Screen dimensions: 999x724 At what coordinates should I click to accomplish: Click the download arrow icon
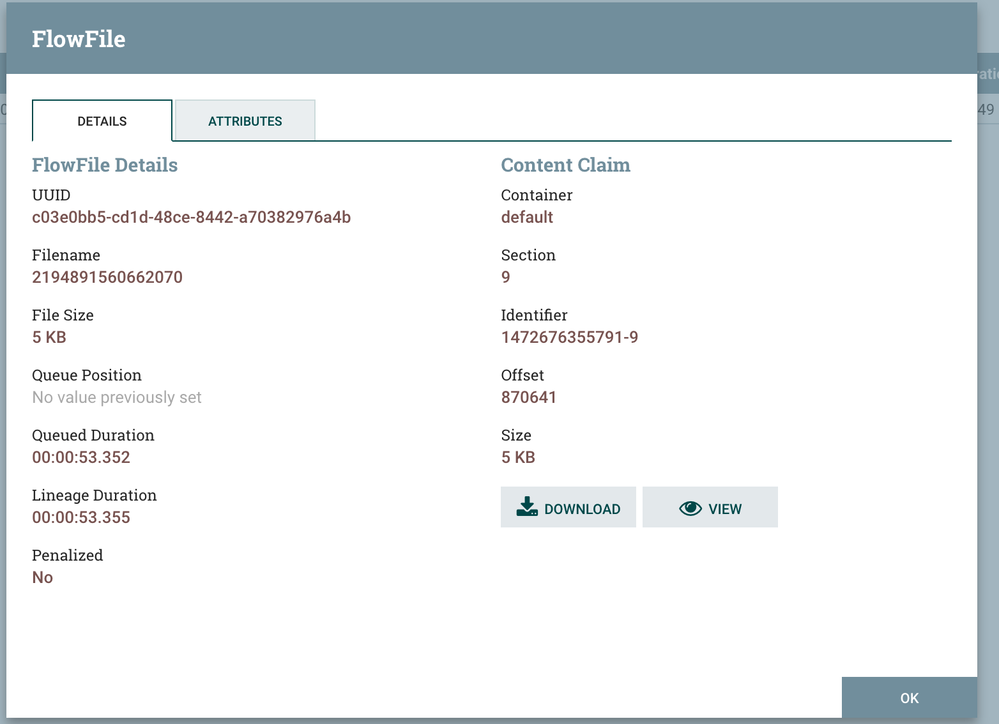527,507
